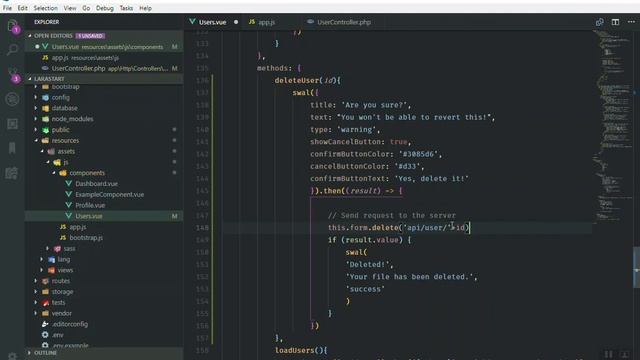Screen dimensions: 640x360
Task: Click the '#3085d6' color value in code
Action: pyautogui.click(x=418, y=154)
